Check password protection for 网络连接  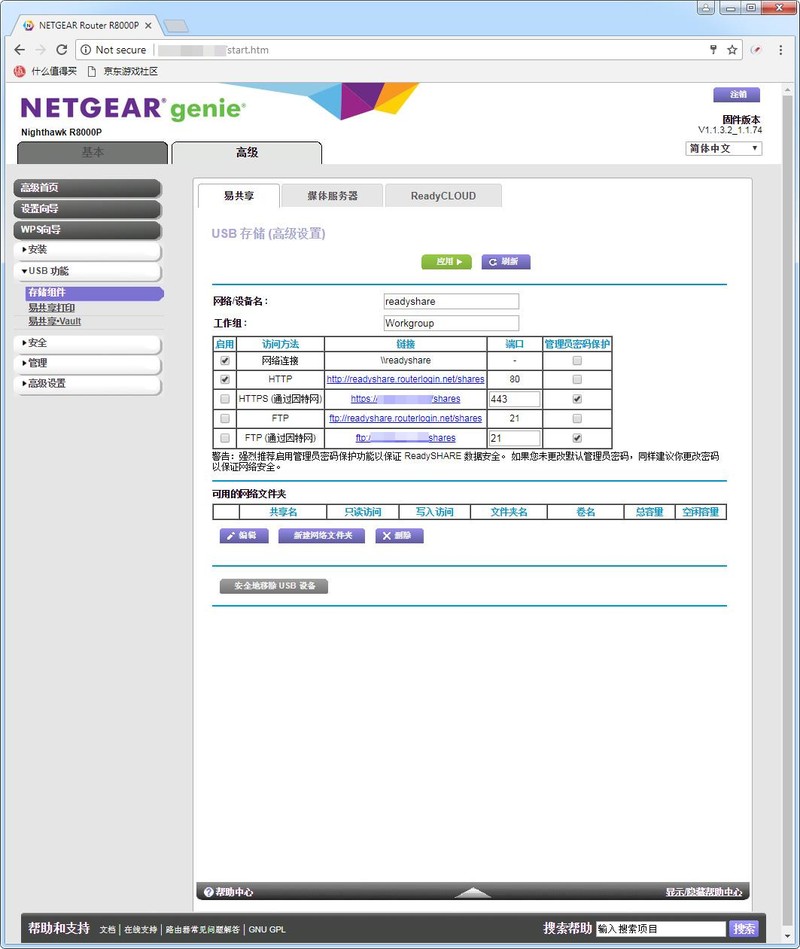(x=577, y=361)
